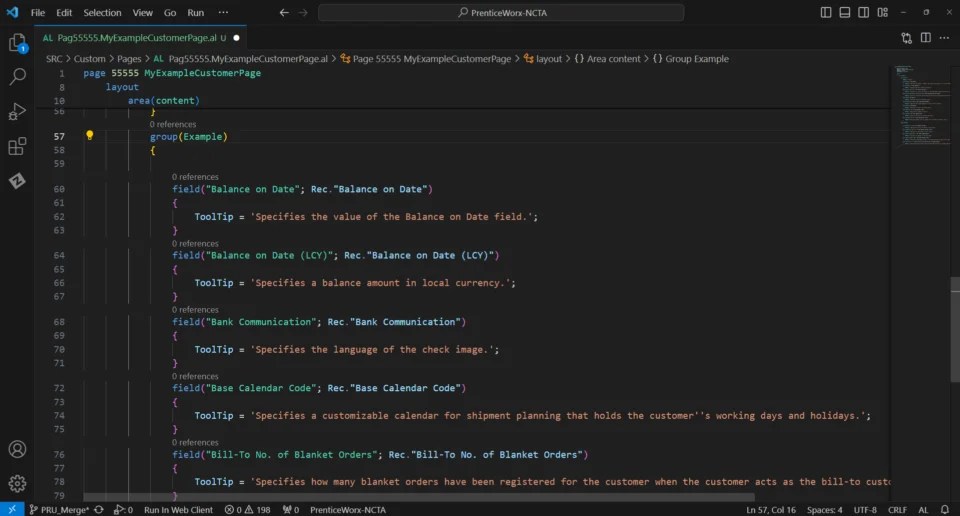Expand the 'Group Example' breadcrumb
This screenshot has width=960, height=516.
[691, 59]
